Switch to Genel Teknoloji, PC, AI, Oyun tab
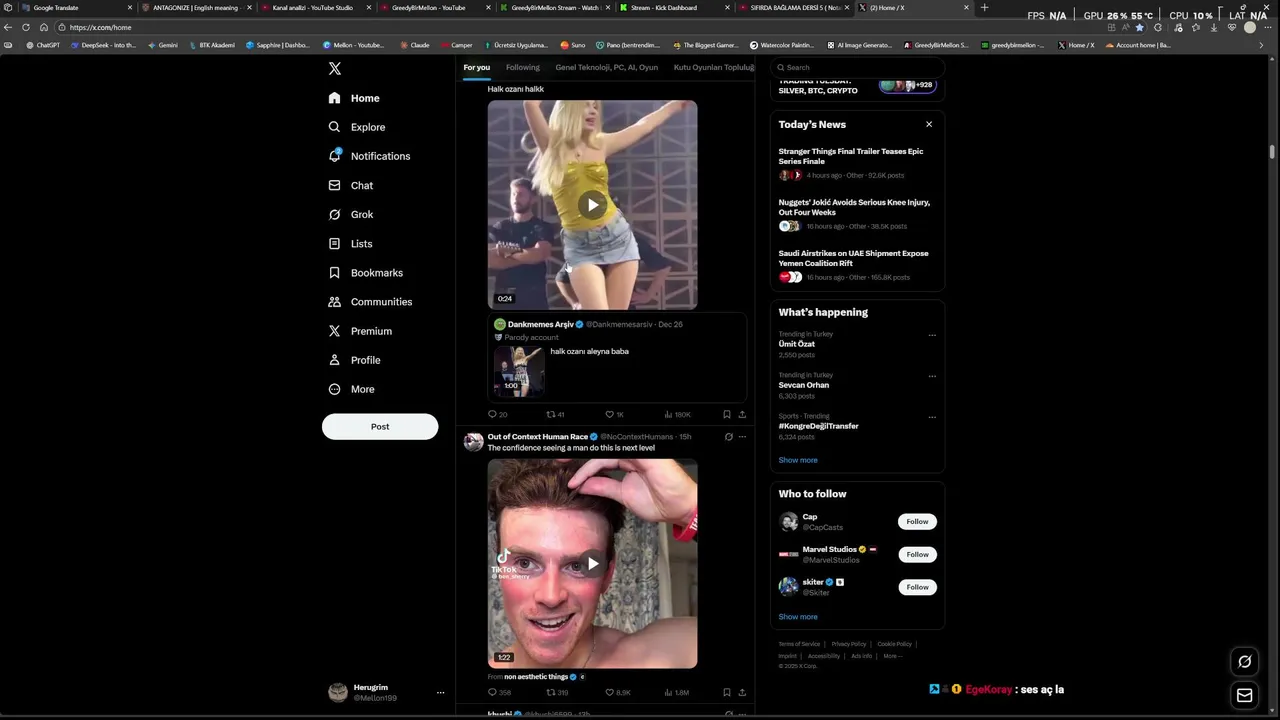 [606, 67]
